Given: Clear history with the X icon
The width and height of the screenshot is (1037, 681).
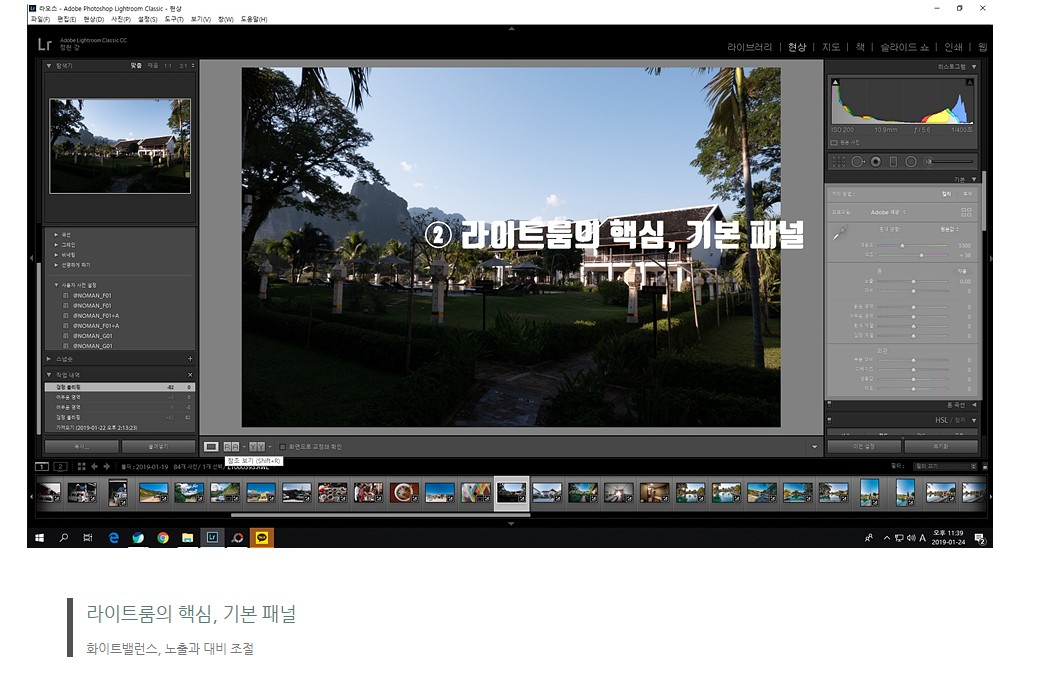Looking at the screenshot, I should pyautogui.click(x=190, y=375).
